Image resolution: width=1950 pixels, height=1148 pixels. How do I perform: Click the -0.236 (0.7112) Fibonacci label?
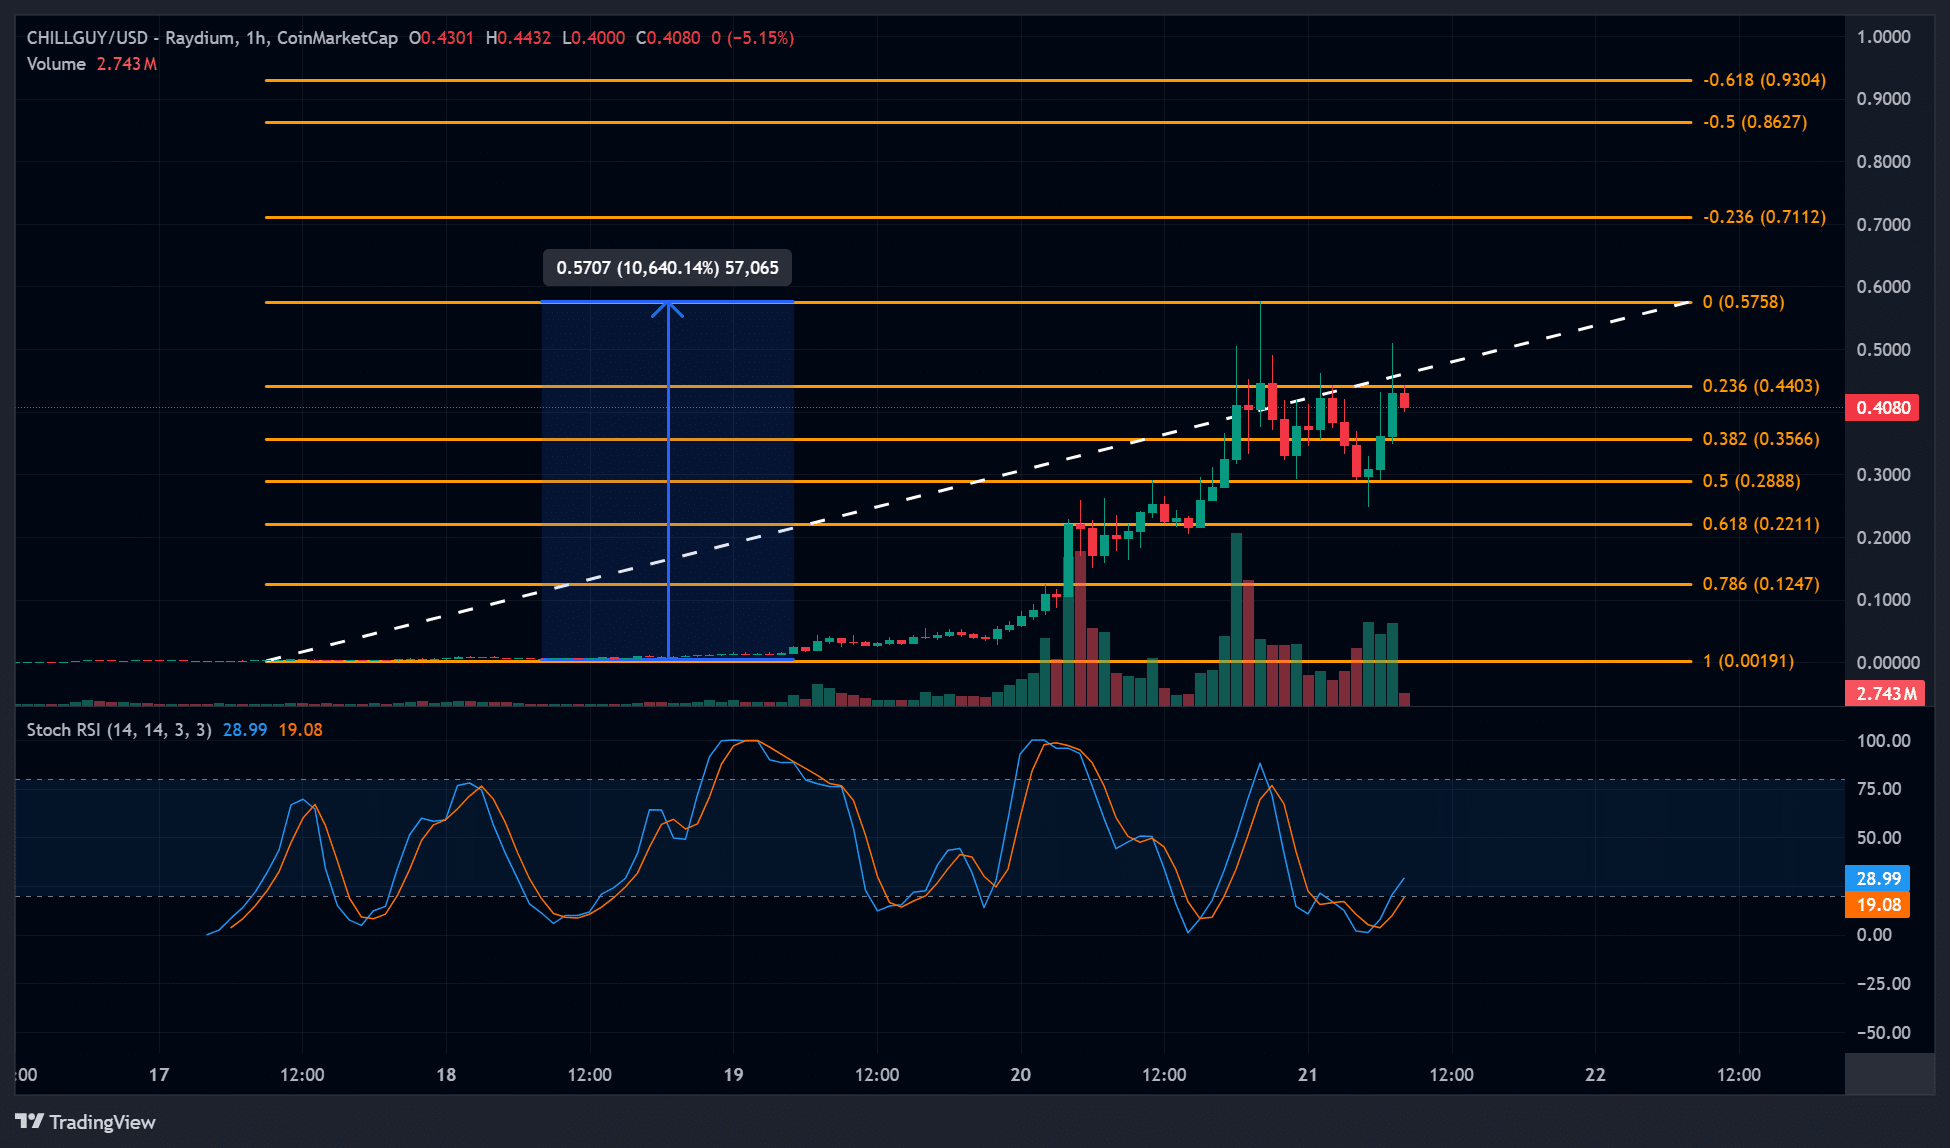[1765, 217]
